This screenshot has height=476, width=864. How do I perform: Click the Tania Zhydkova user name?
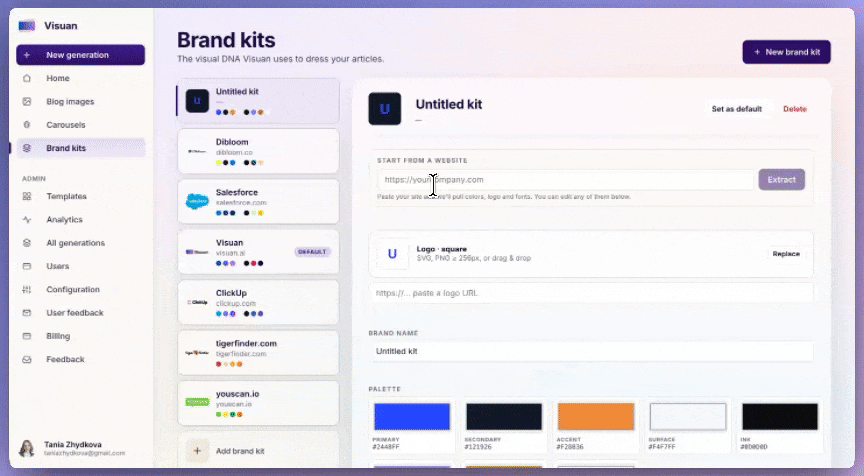click(73, 444)
